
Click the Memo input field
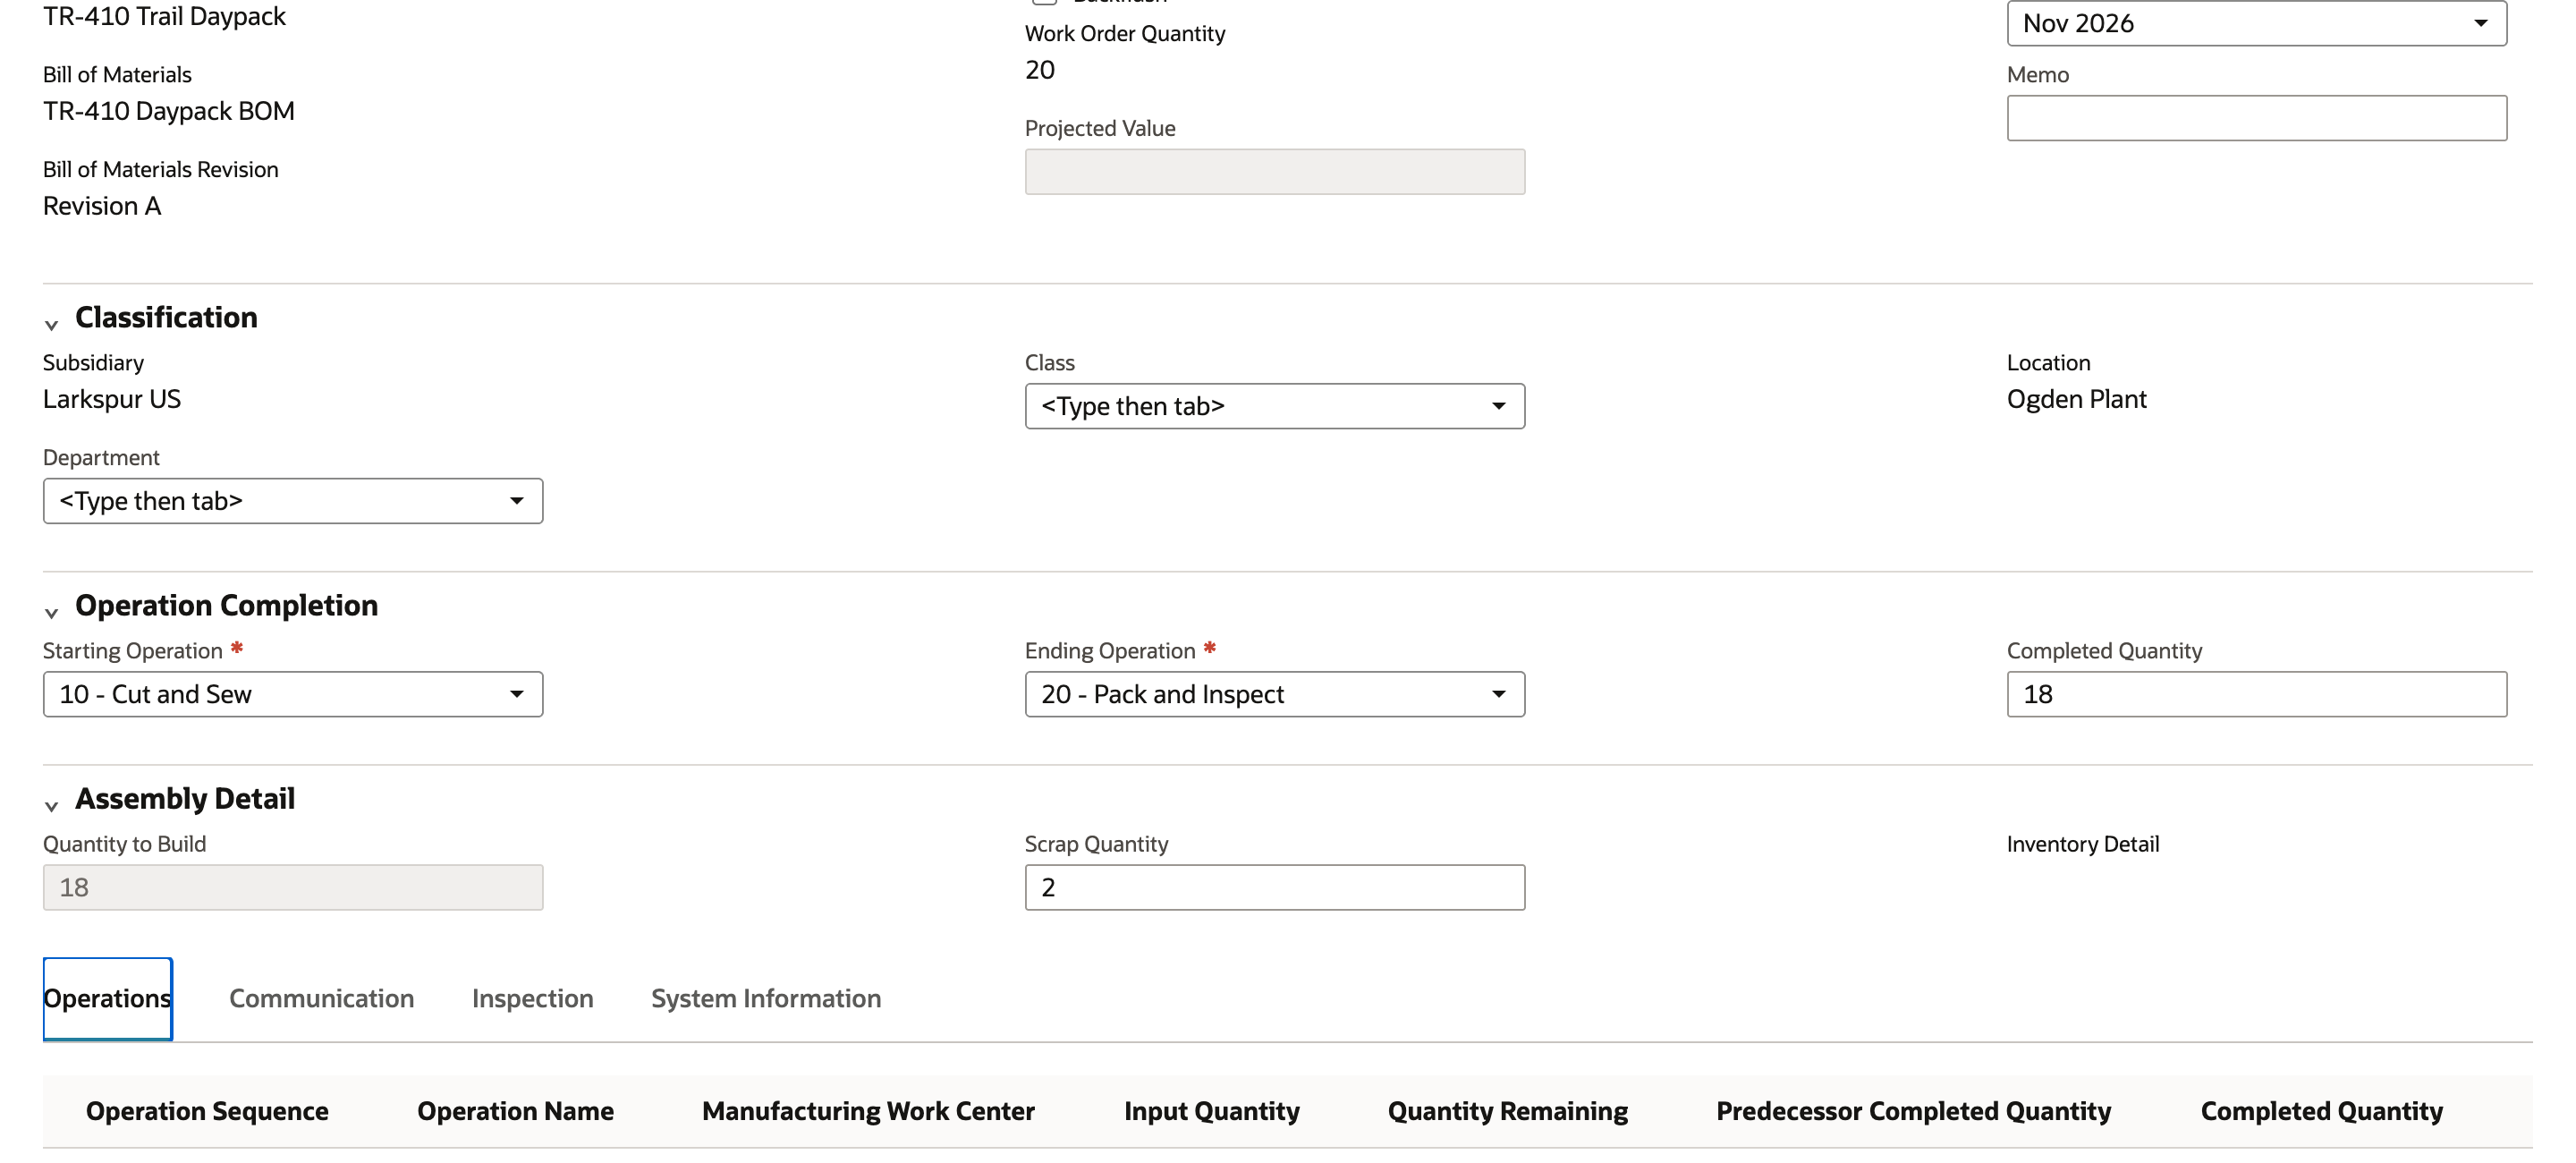[x=2256, y=118]
